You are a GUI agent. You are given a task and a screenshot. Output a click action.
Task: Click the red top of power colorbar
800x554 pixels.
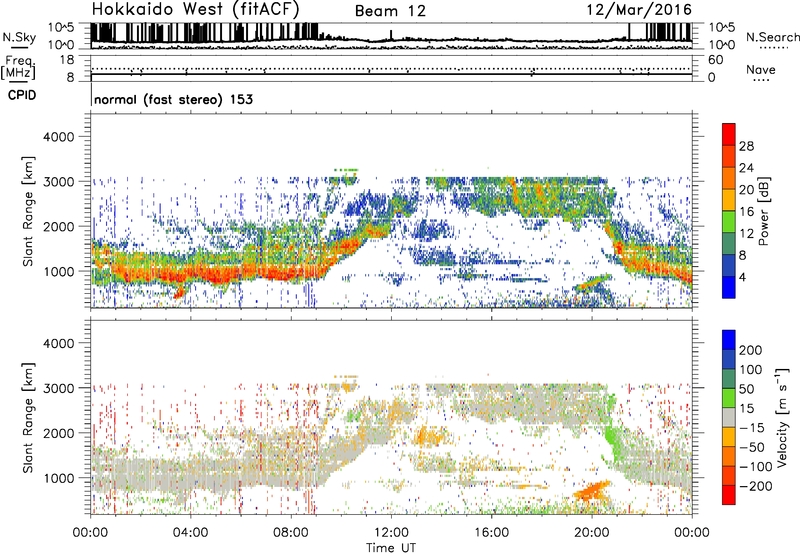[729, 134]
